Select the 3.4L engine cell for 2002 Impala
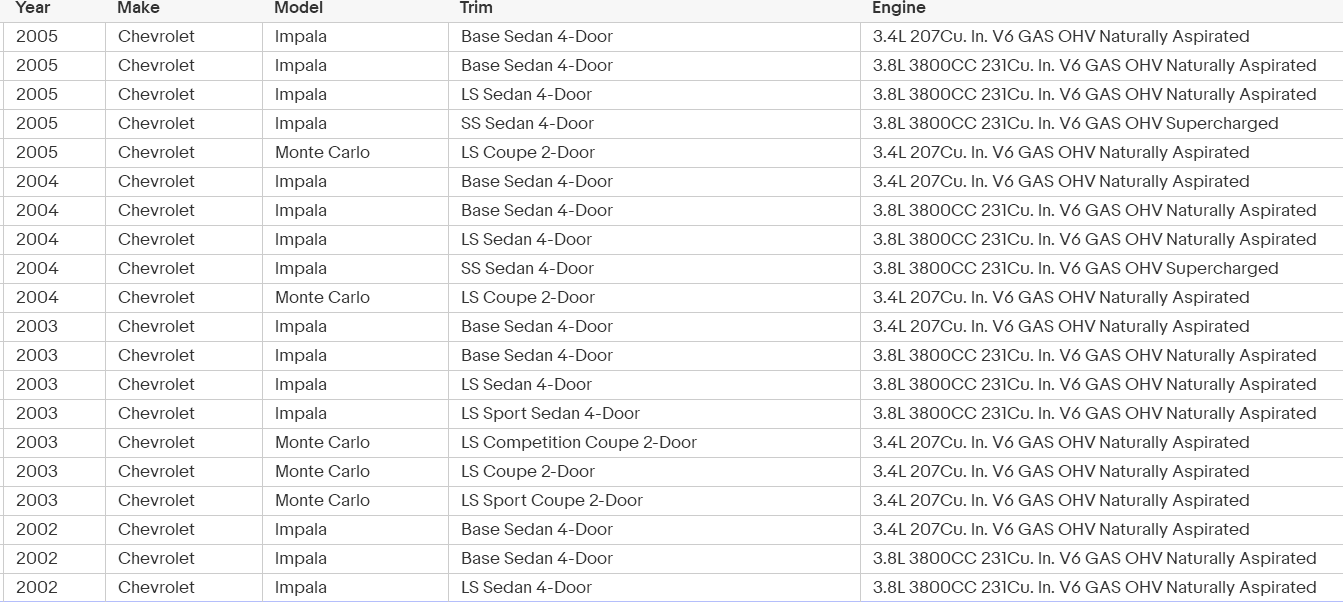Image resolution: width=1343 pixels, height=602 pixels. (x=1101, y=529)
